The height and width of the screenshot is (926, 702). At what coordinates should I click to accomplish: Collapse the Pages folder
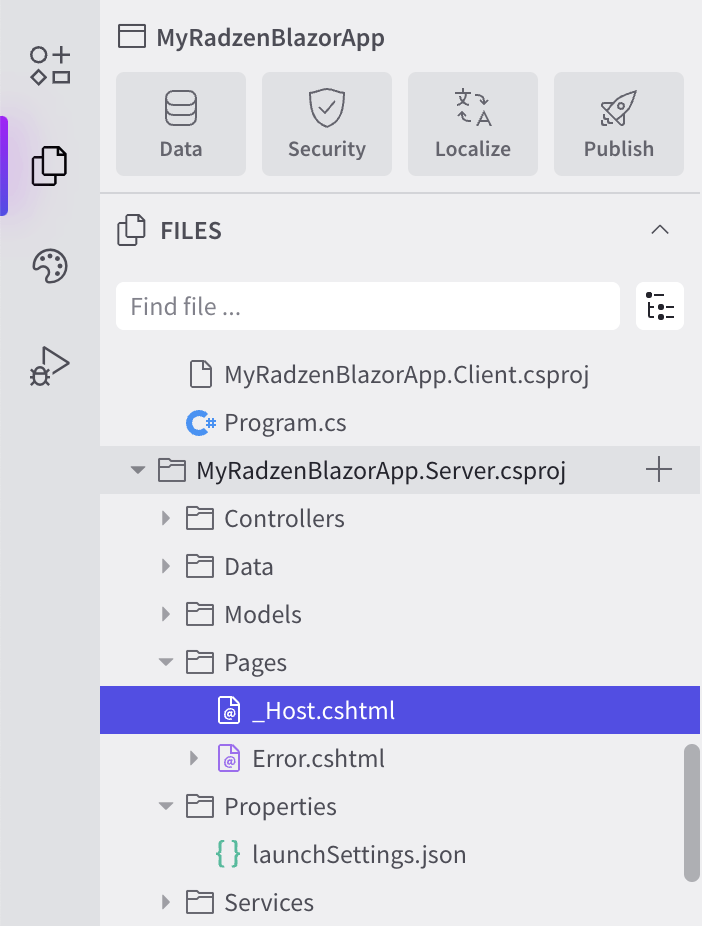(166, 662)
